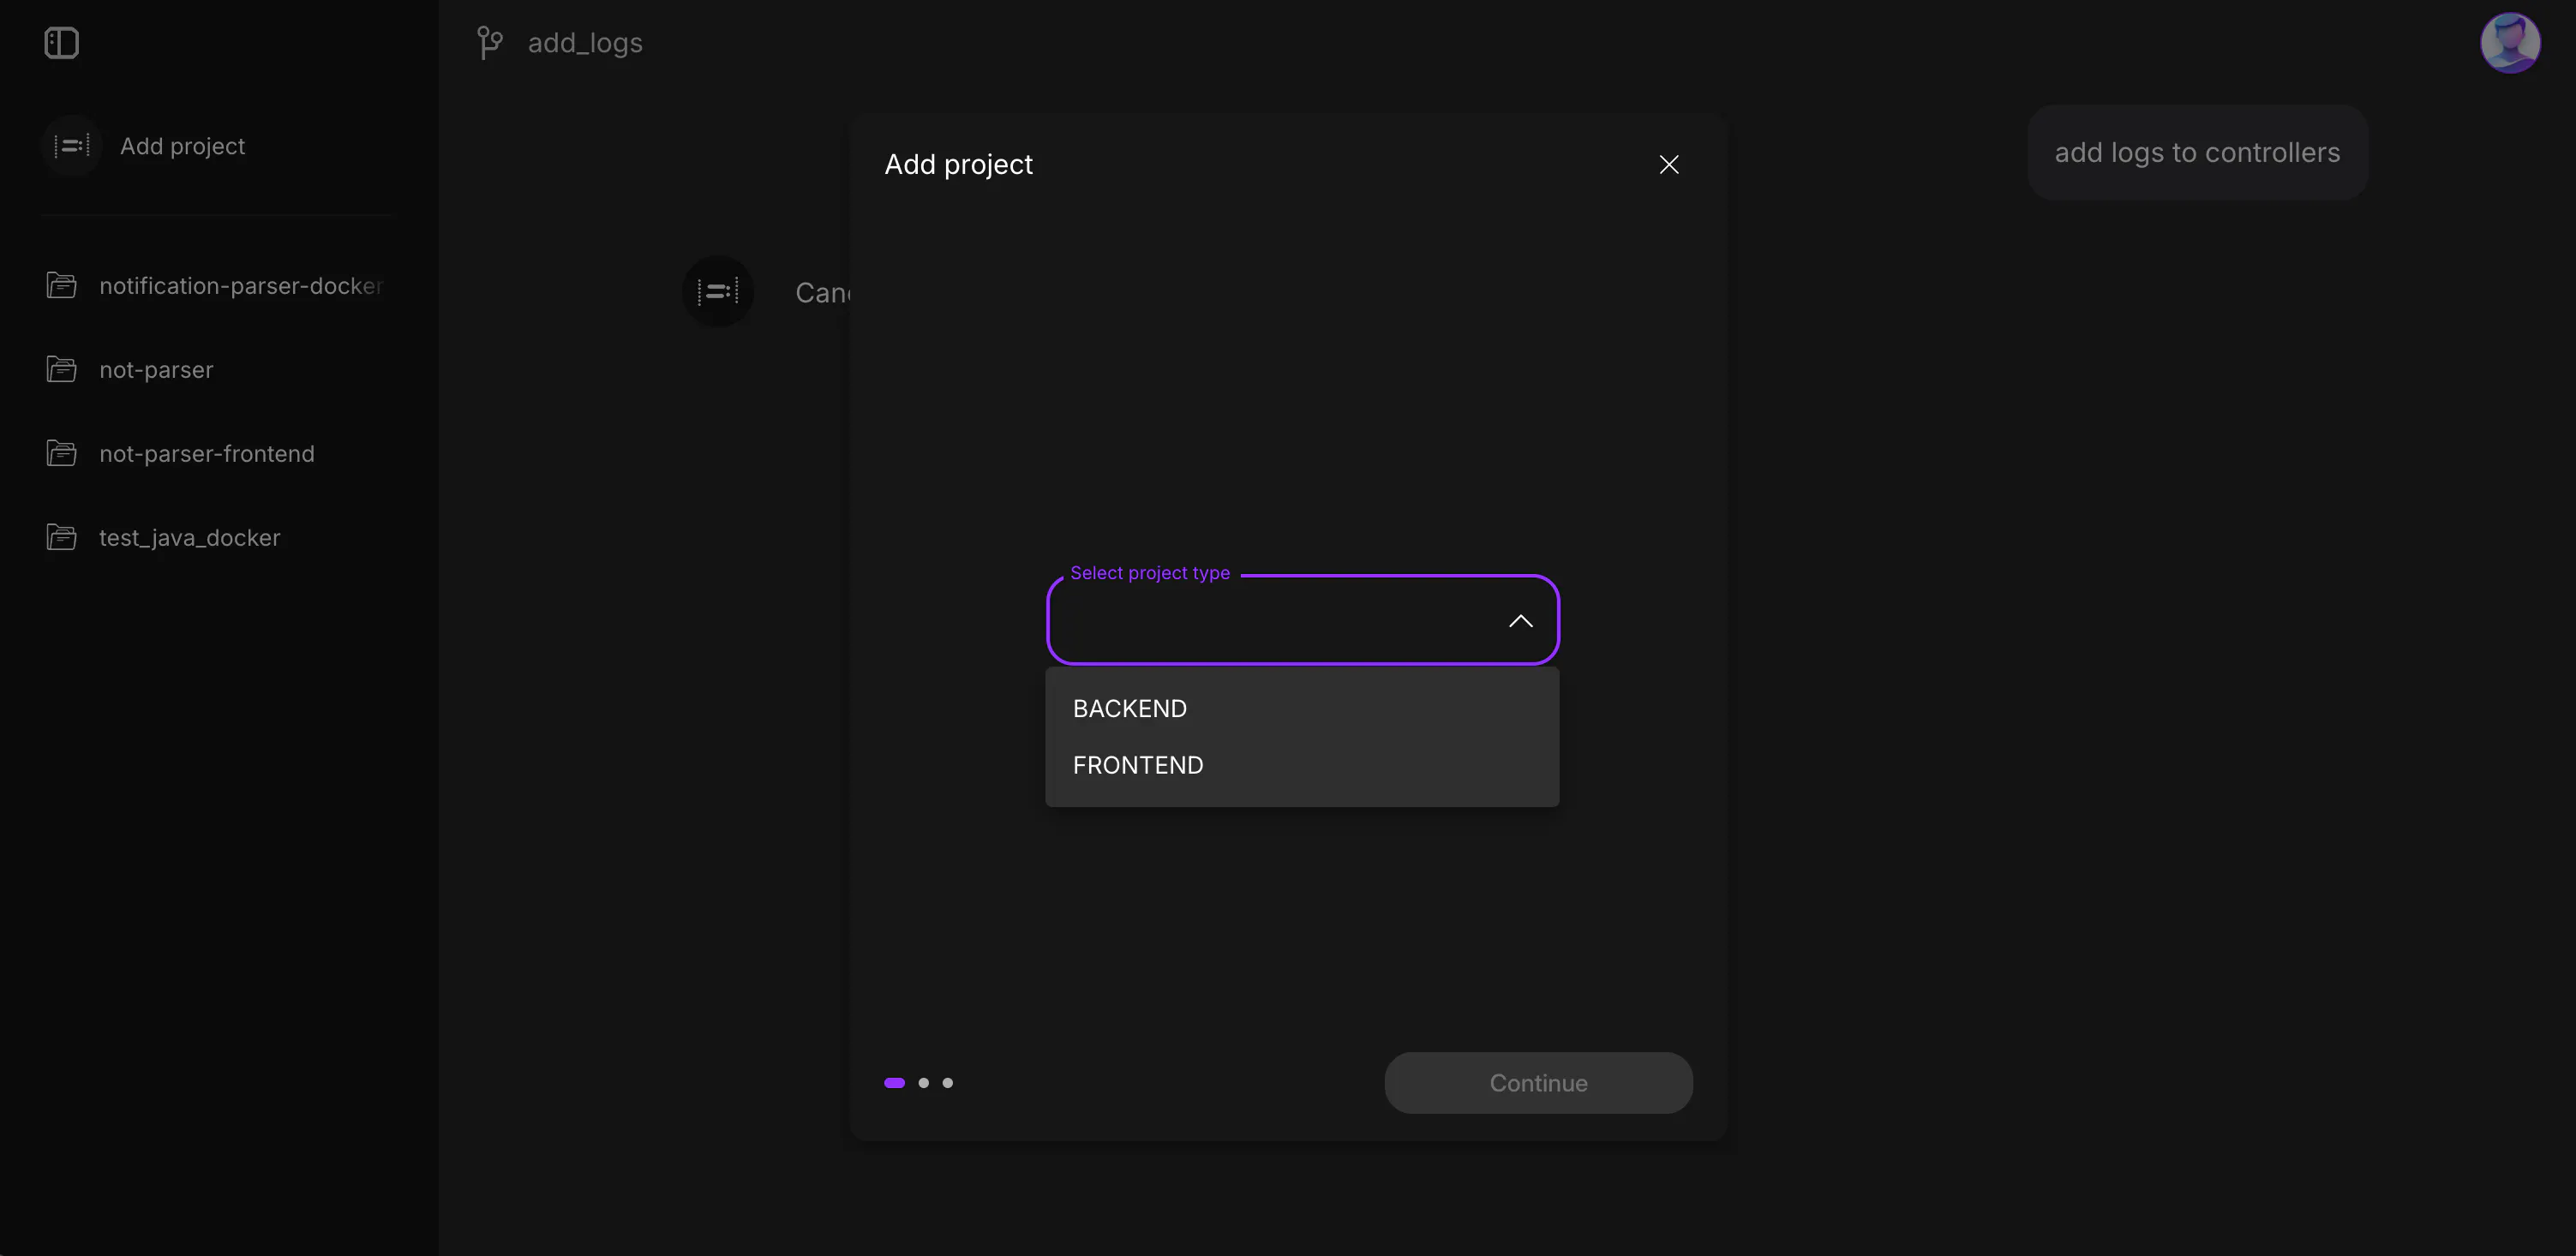This screenshot has width=2576, height=1256.
Task: Click the assistant icon in chat
Action: 718,291
